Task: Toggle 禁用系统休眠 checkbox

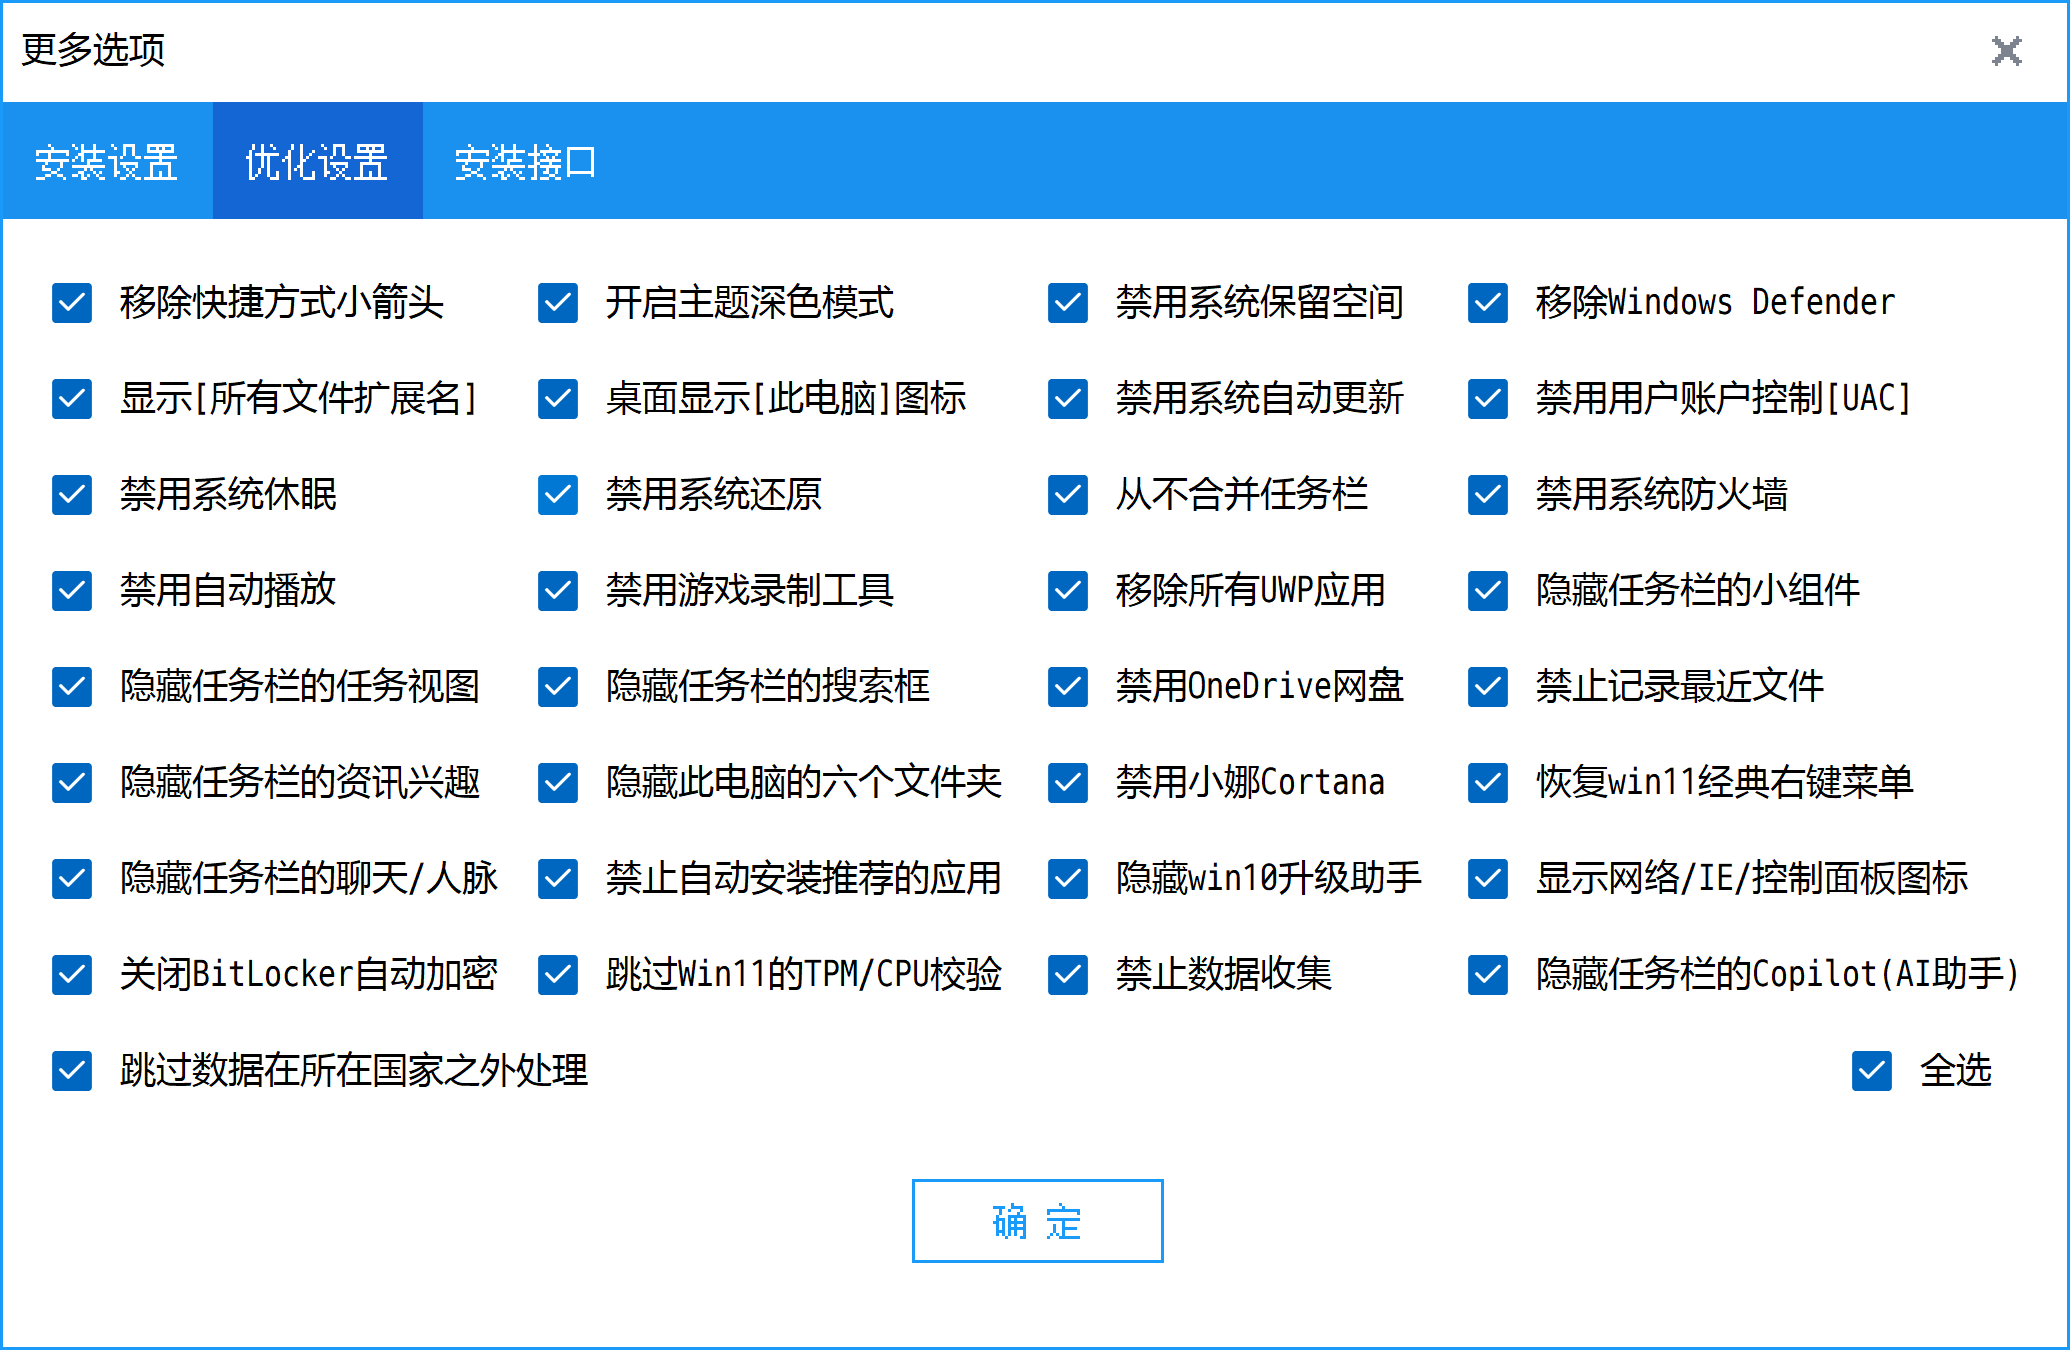Action: [x=72, y=495]
